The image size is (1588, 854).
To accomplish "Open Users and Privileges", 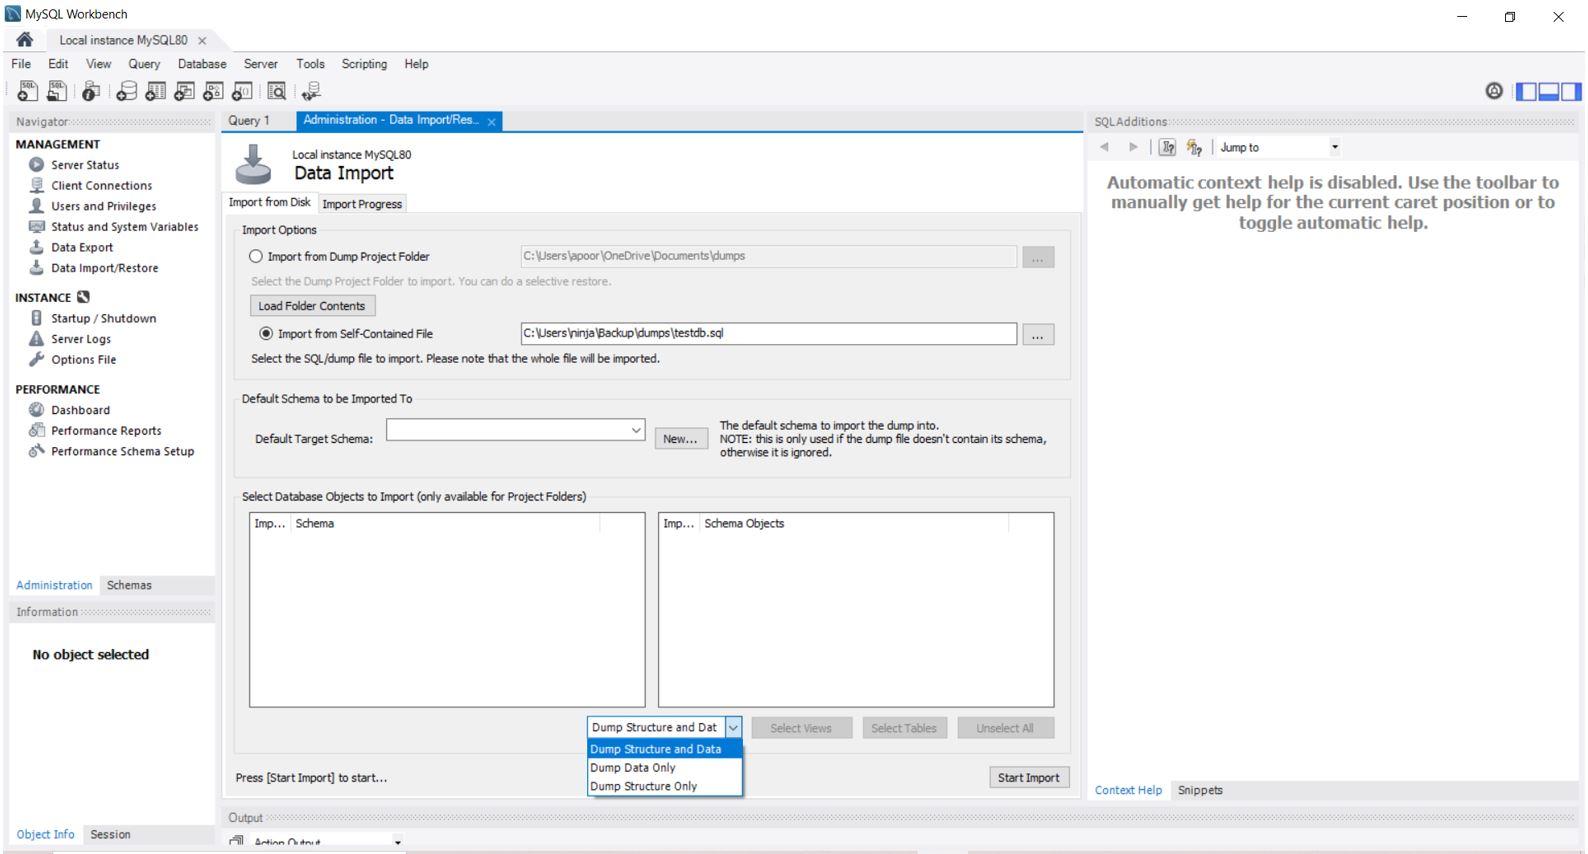I will pos(104,206).
